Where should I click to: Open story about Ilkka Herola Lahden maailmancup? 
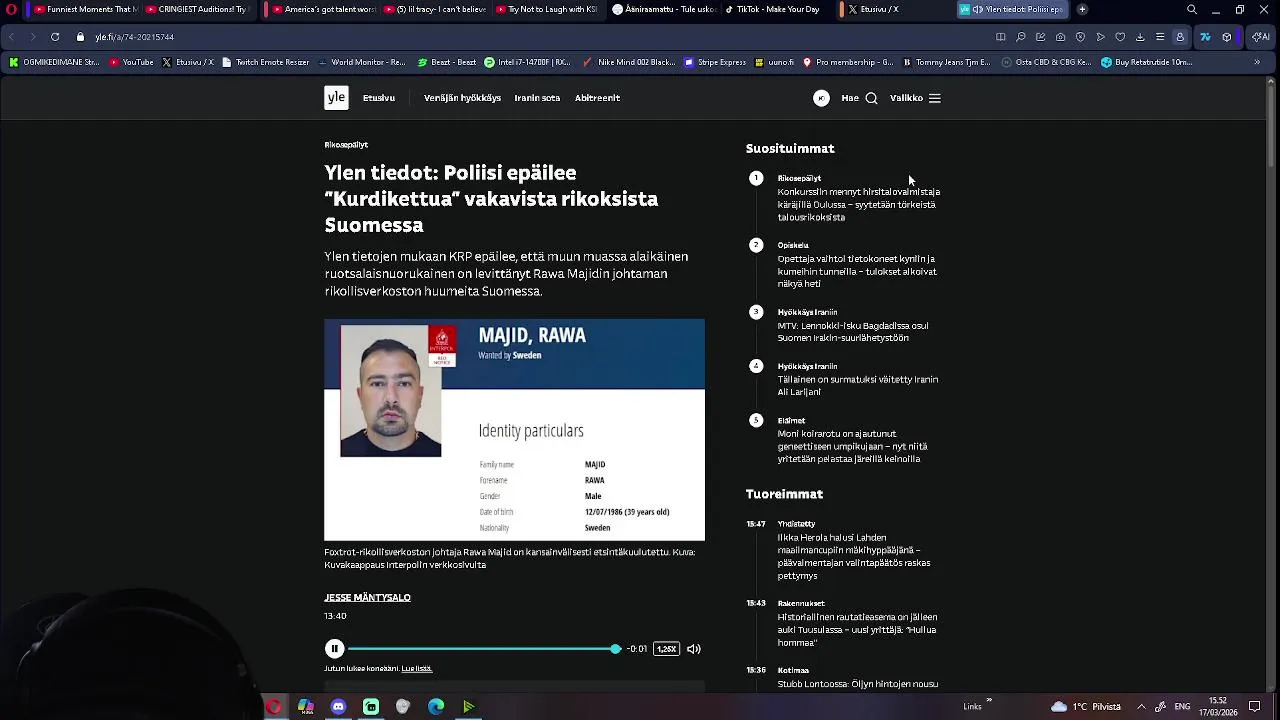854,556
